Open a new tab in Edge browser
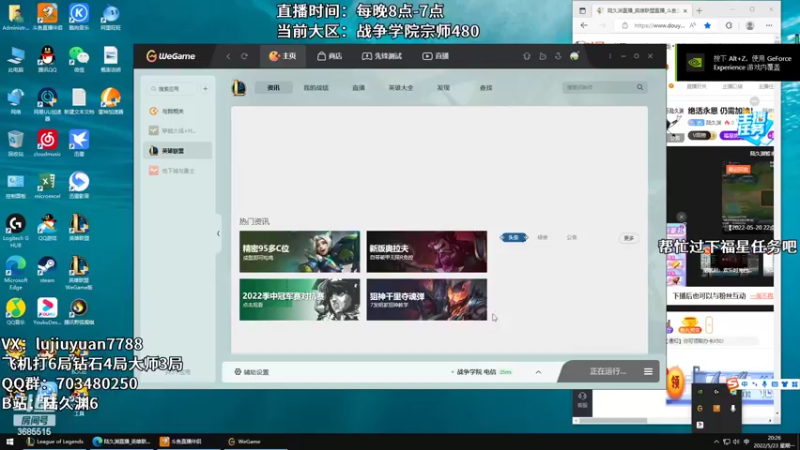This screenshot has width=800, height=450. [x=699, y=10]
